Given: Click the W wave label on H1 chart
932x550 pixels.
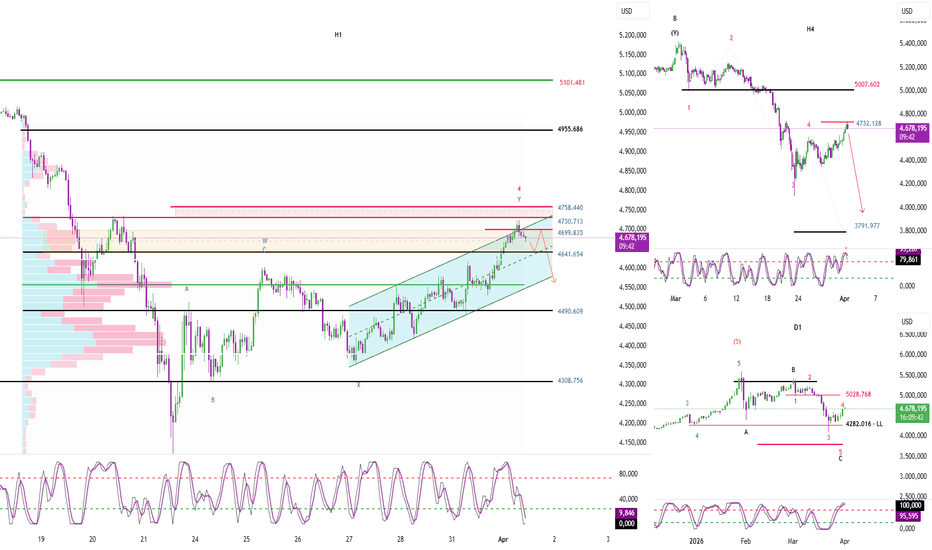Looking at the screenshot, I should 265,241.
